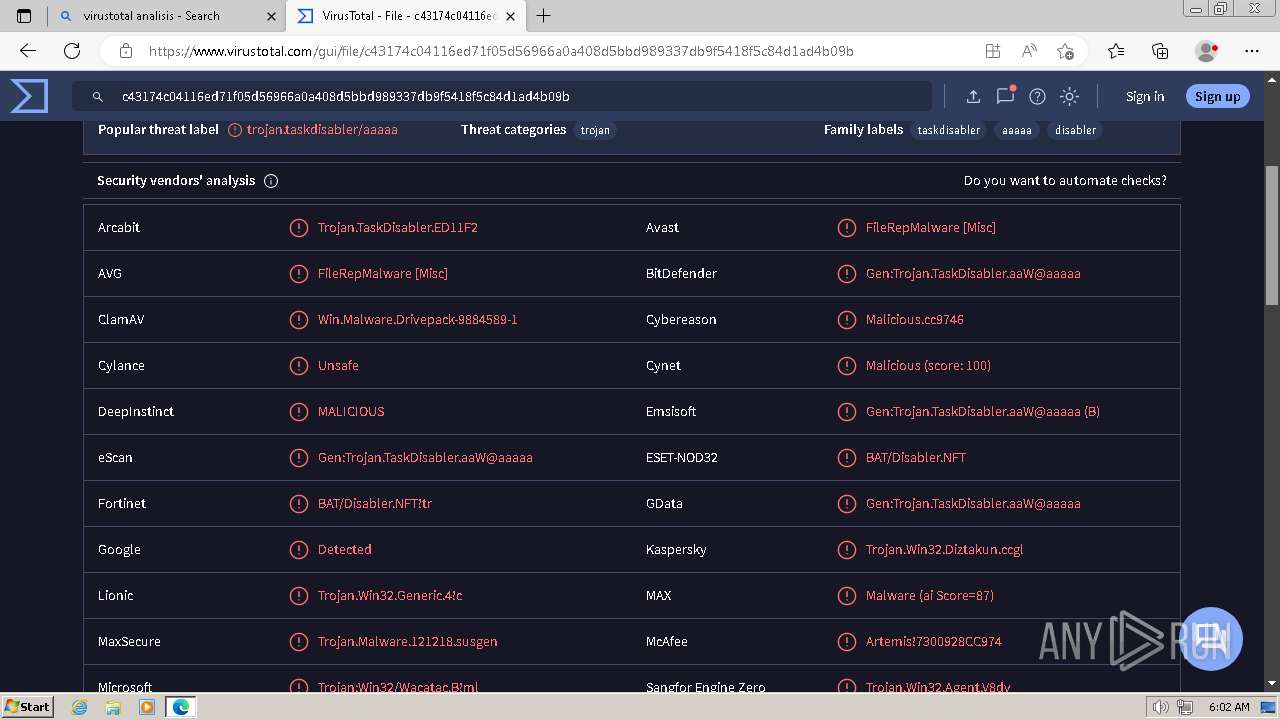Refresh the current page
The height and width of the screenshot is (720, 1280).
click(72, 51)
